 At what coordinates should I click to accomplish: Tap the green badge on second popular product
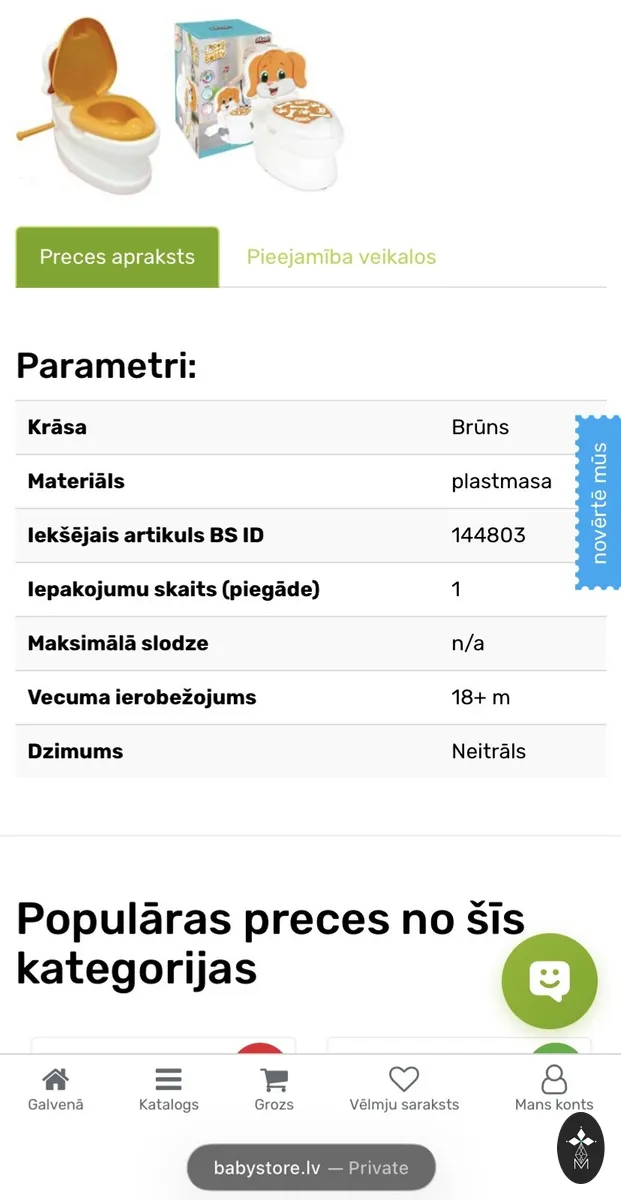coord(555,1048)
